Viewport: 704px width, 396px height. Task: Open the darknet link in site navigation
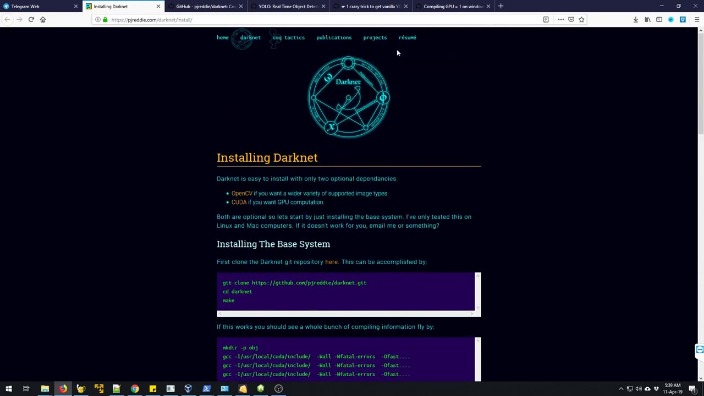pos(250,38)
